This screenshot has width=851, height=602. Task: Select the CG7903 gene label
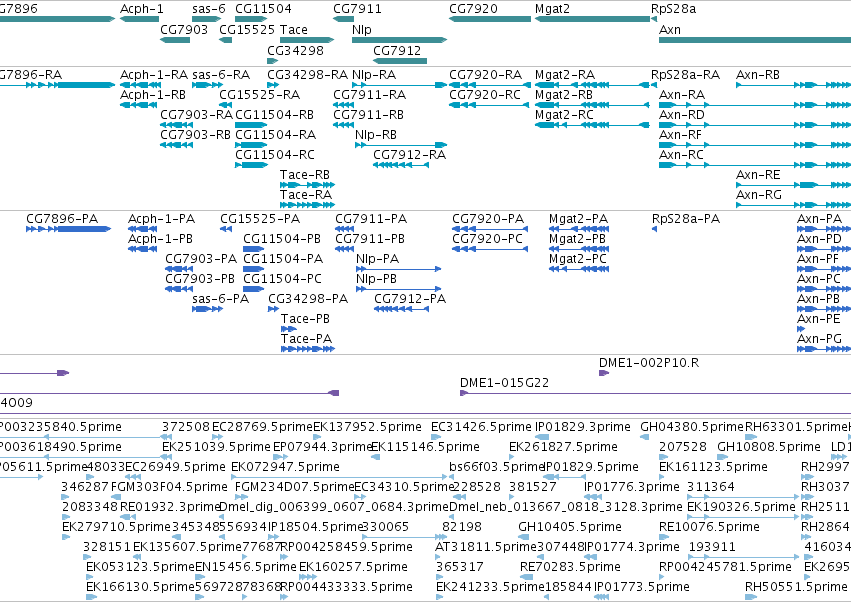[184, 30]
